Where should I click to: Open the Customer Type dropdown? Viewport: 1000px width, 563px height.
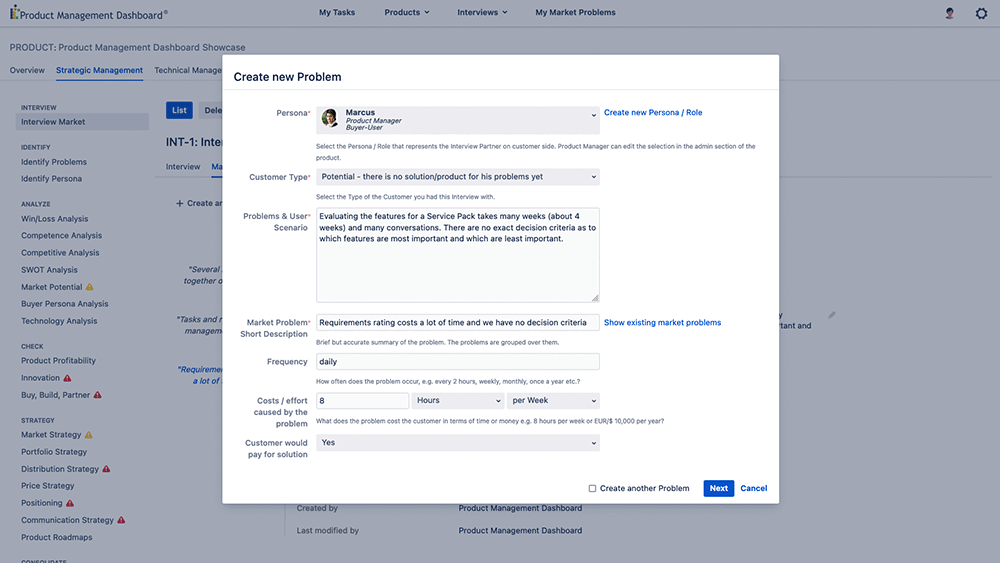point(458,177)
